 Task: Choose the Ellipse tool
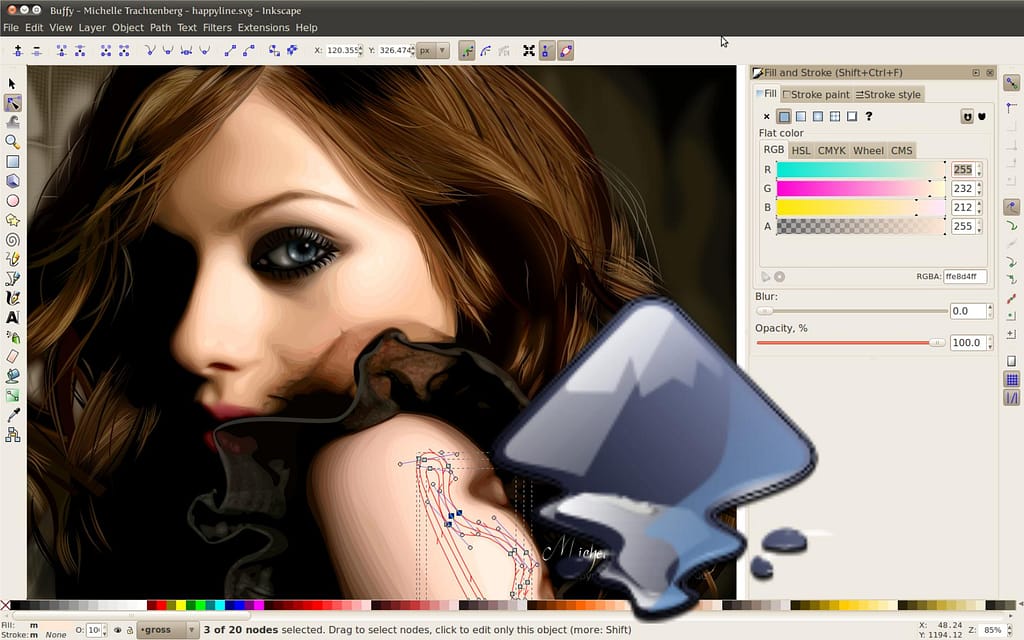[x=13, y=200]
